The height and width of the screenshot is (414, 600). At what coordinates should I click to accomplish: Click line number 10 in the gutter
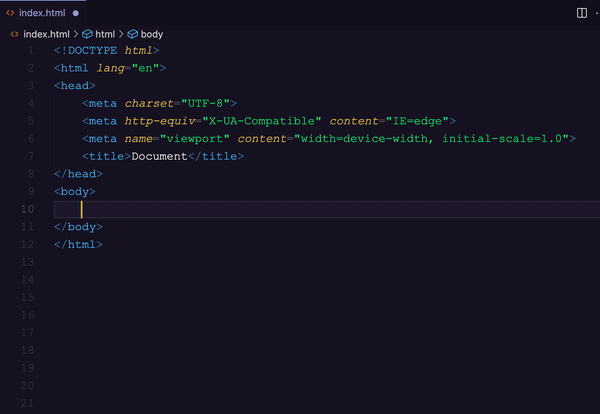(28, 209)
